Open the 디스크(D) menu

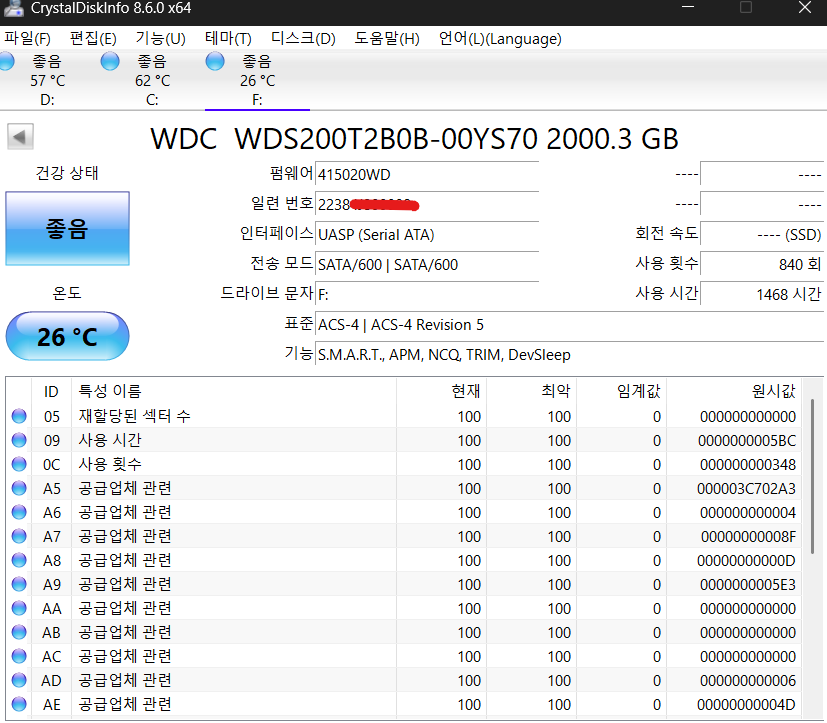[x=303, y=38]
